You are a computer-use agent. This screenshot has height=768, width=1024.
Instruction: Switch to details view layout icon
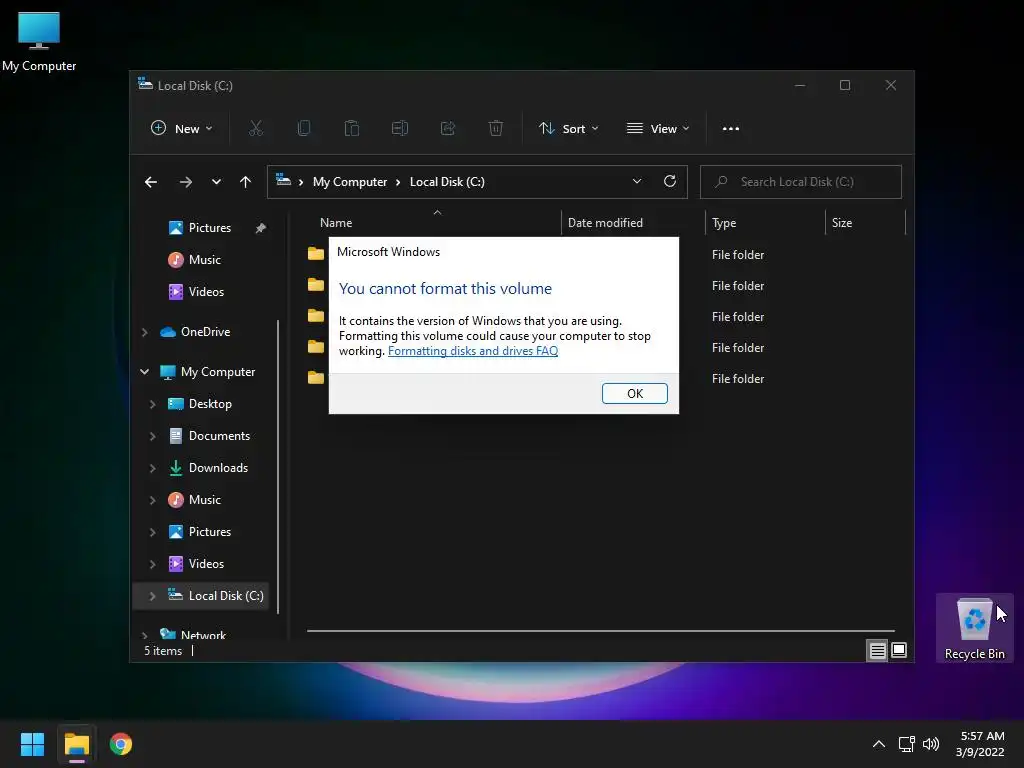point(877,650)
